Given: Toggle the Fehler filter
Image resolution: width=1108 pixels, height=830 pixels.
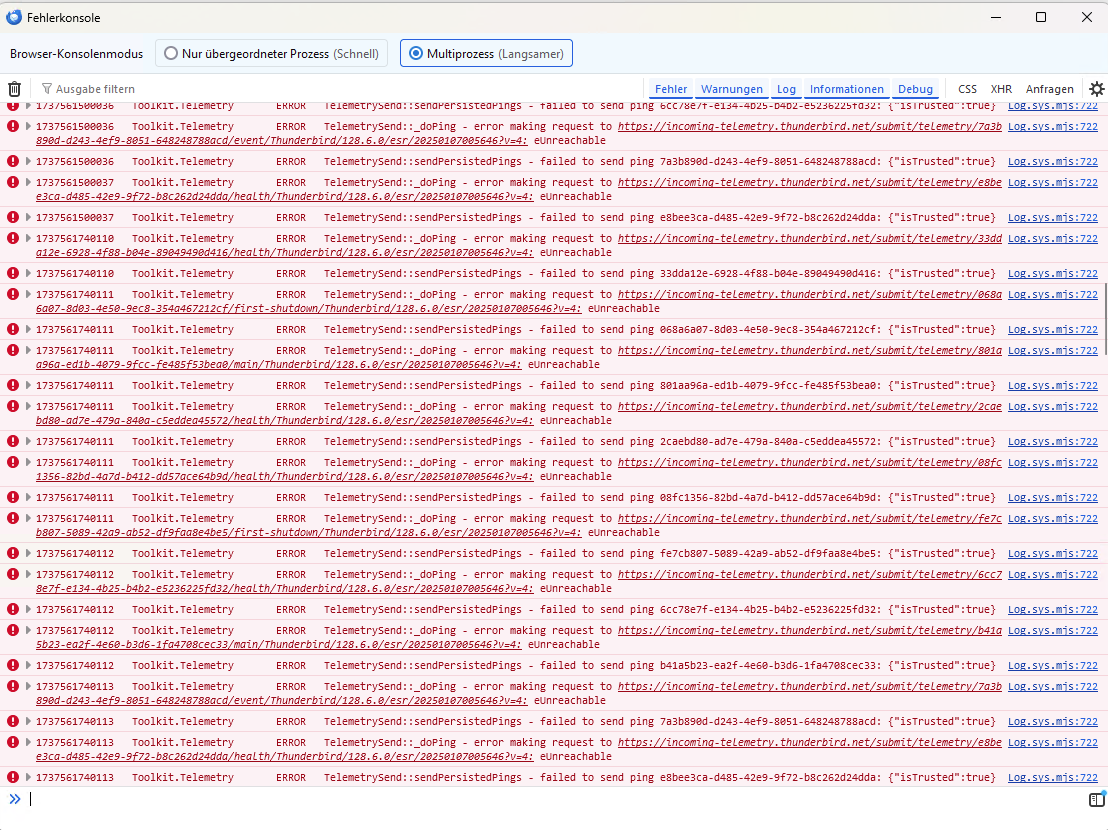Looking at the screenshot, I should click(x=671, y=89).
